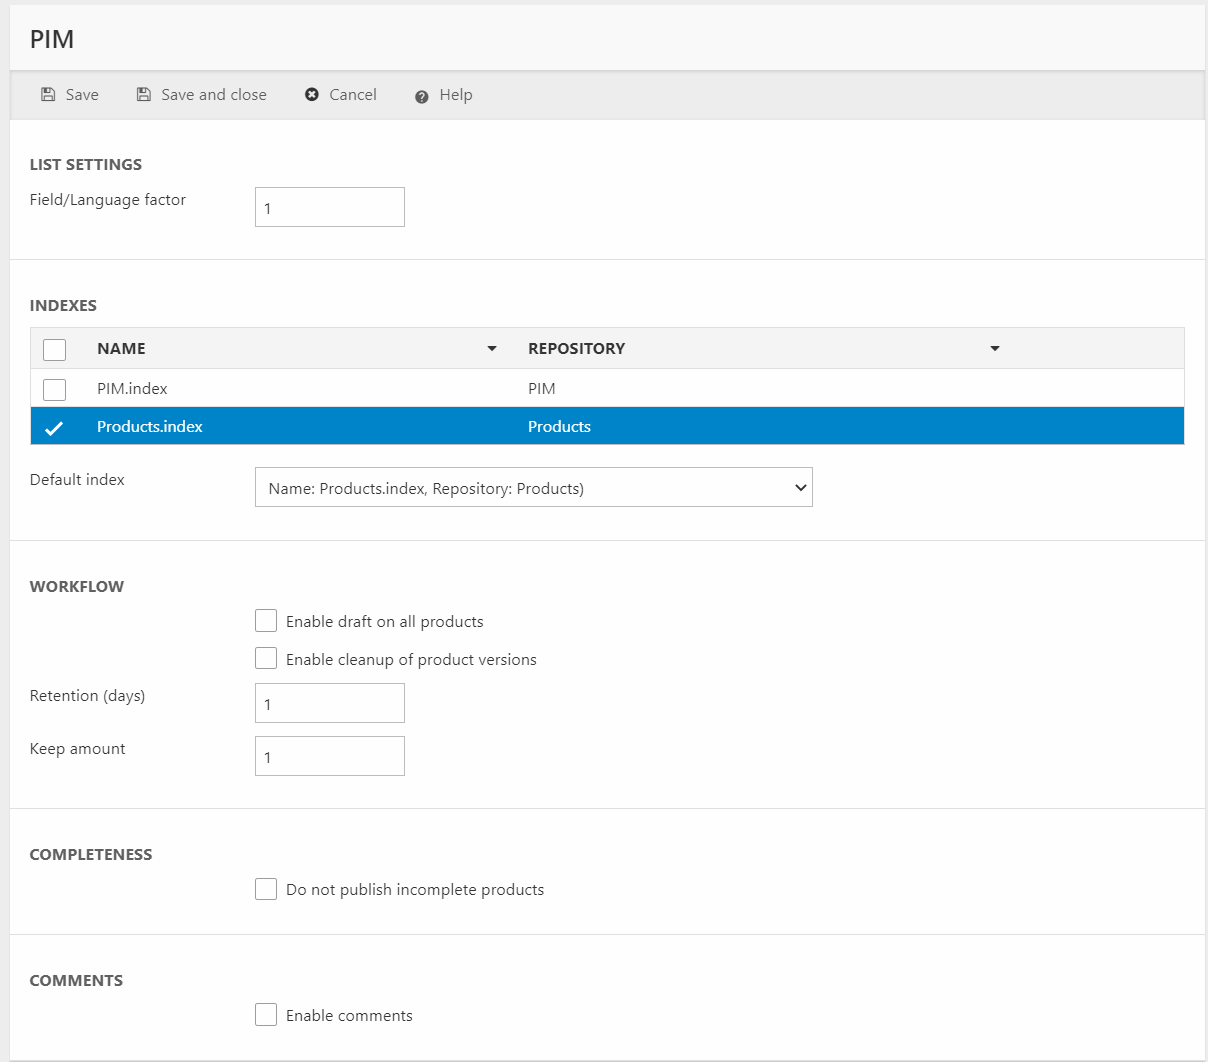Image resolution: width=1208 pixels, height=1062 pixels.
Task: Enable draft on all products
Action: pos(266,621)
